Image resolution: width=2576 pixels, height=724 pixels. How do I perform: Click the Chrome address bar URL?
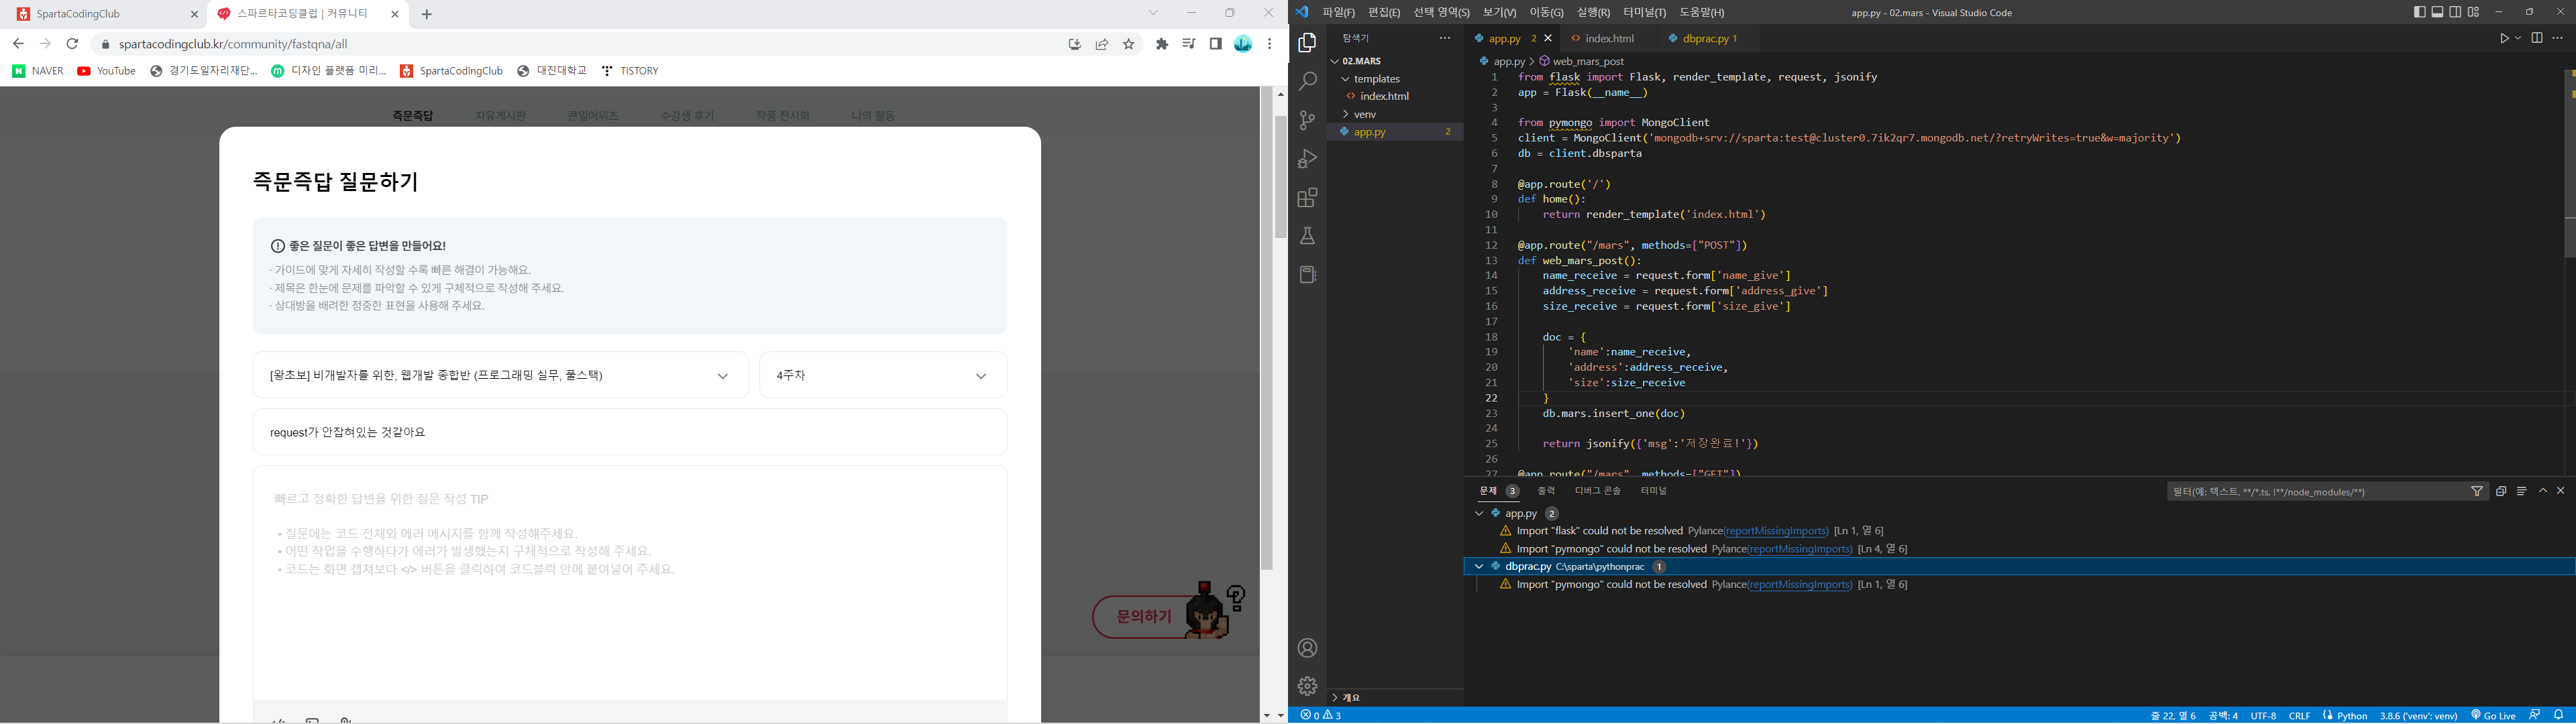[x=233, y=44]
